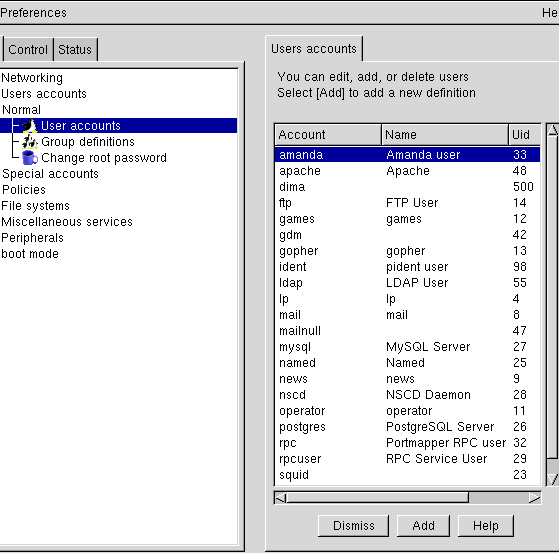Expand the Networking tree section
Screen dimensions: 559x553
pyautogui.click(x=32, y=78)
